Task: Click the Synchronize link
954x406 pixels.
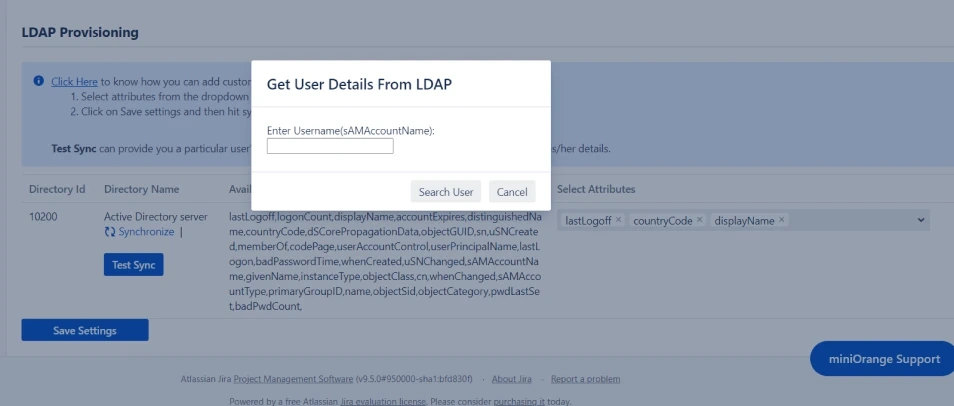Action: 146,232
